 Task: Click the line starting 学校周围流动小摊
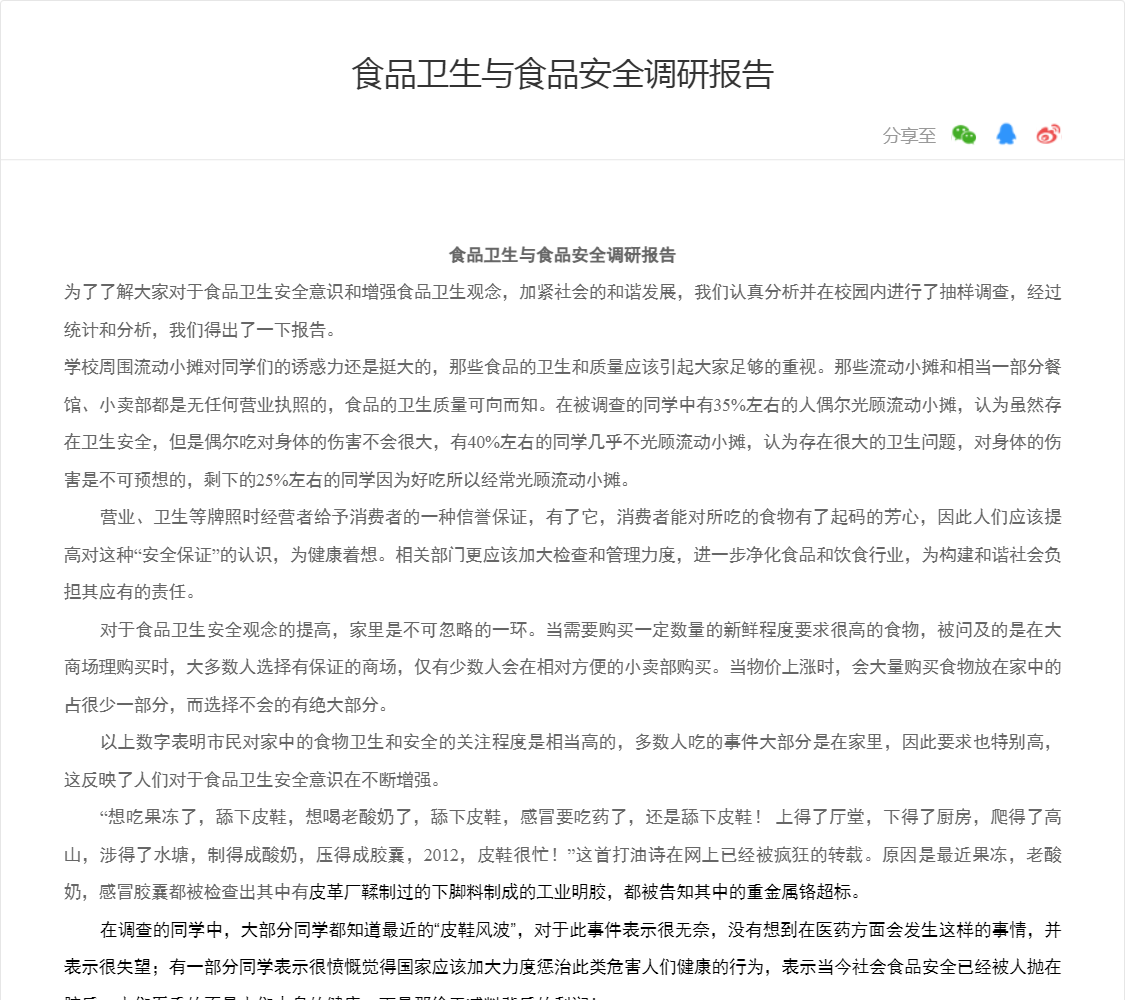(562, 367)
